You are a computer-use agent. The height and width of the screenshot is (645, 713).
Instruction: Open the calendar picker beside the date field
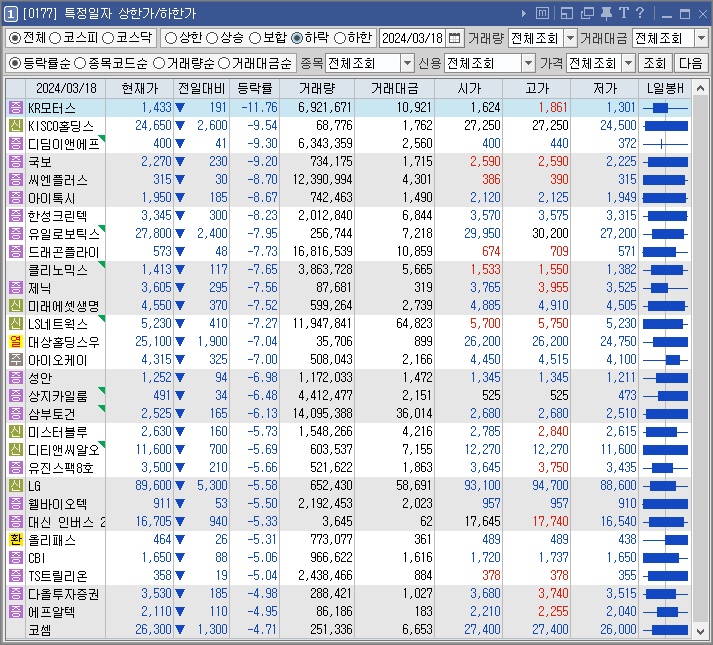click(x=454, y=38)
